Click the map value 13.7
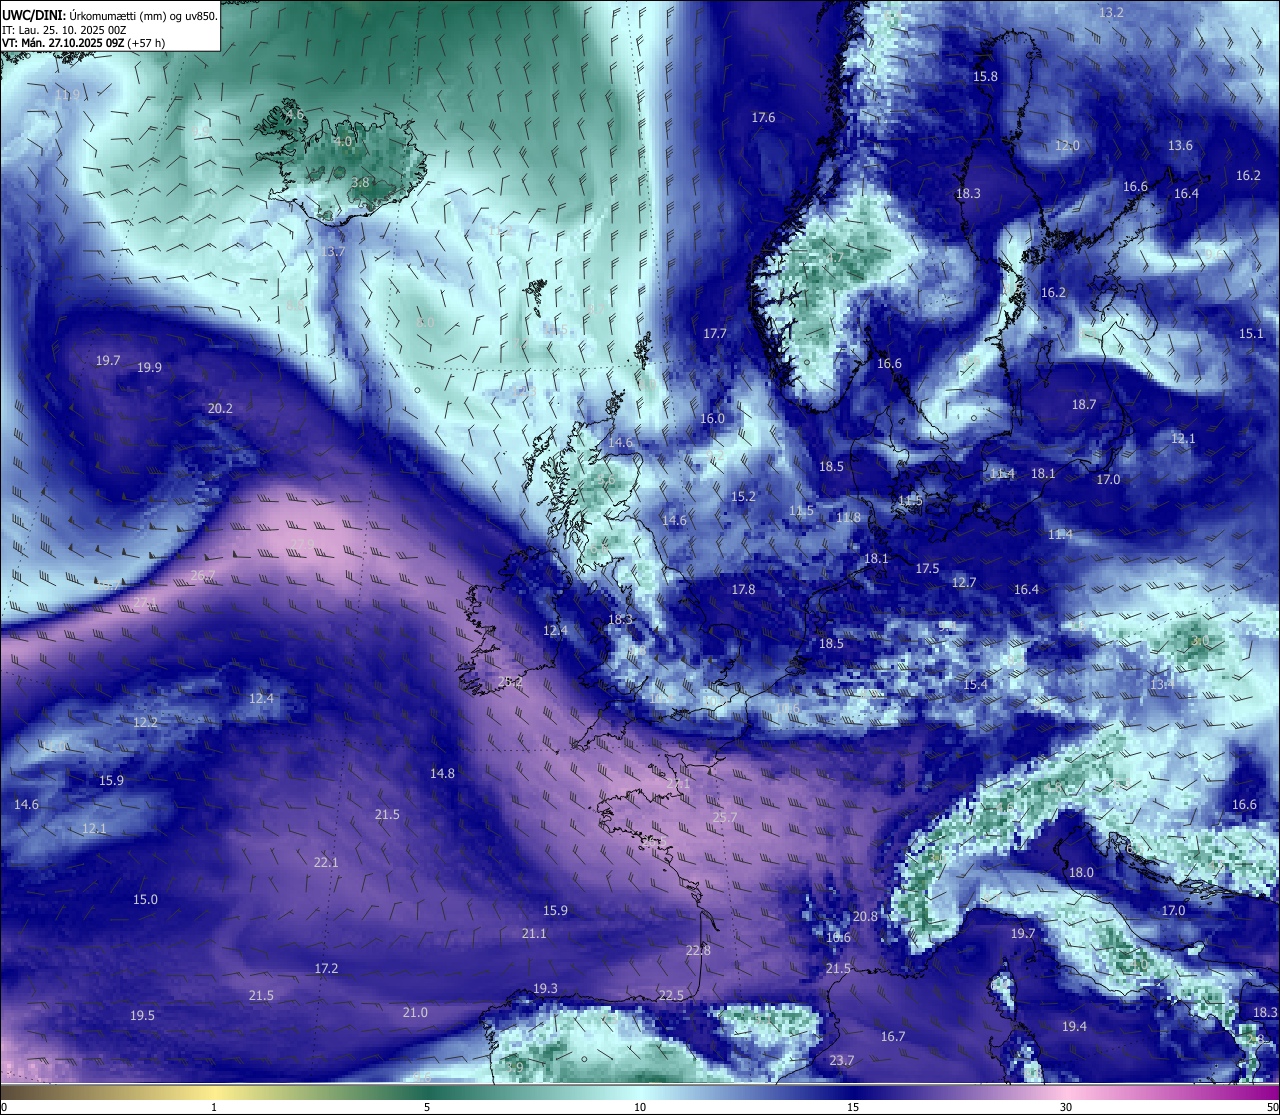1280x1115 pixels. pyautogui.click(x=333, y=252)
